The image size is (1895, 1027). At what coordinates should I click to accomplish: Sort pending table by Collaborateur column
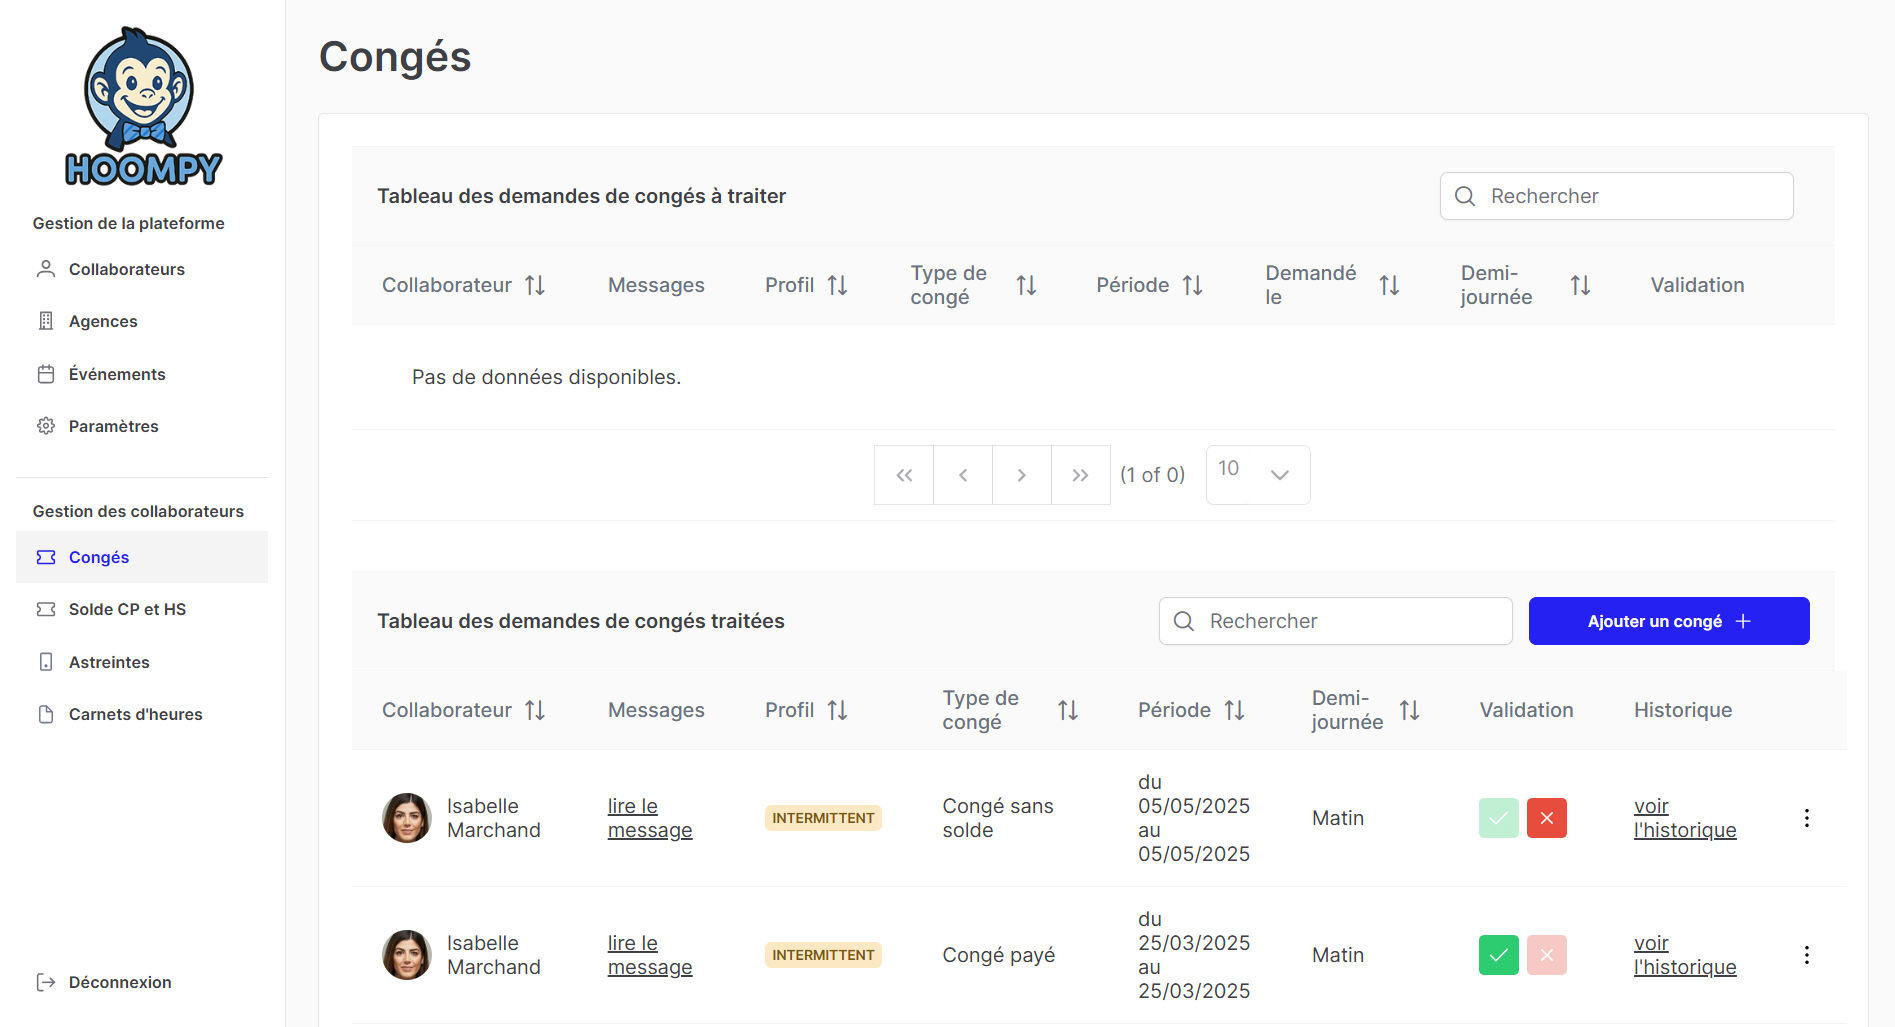point(535,286)
